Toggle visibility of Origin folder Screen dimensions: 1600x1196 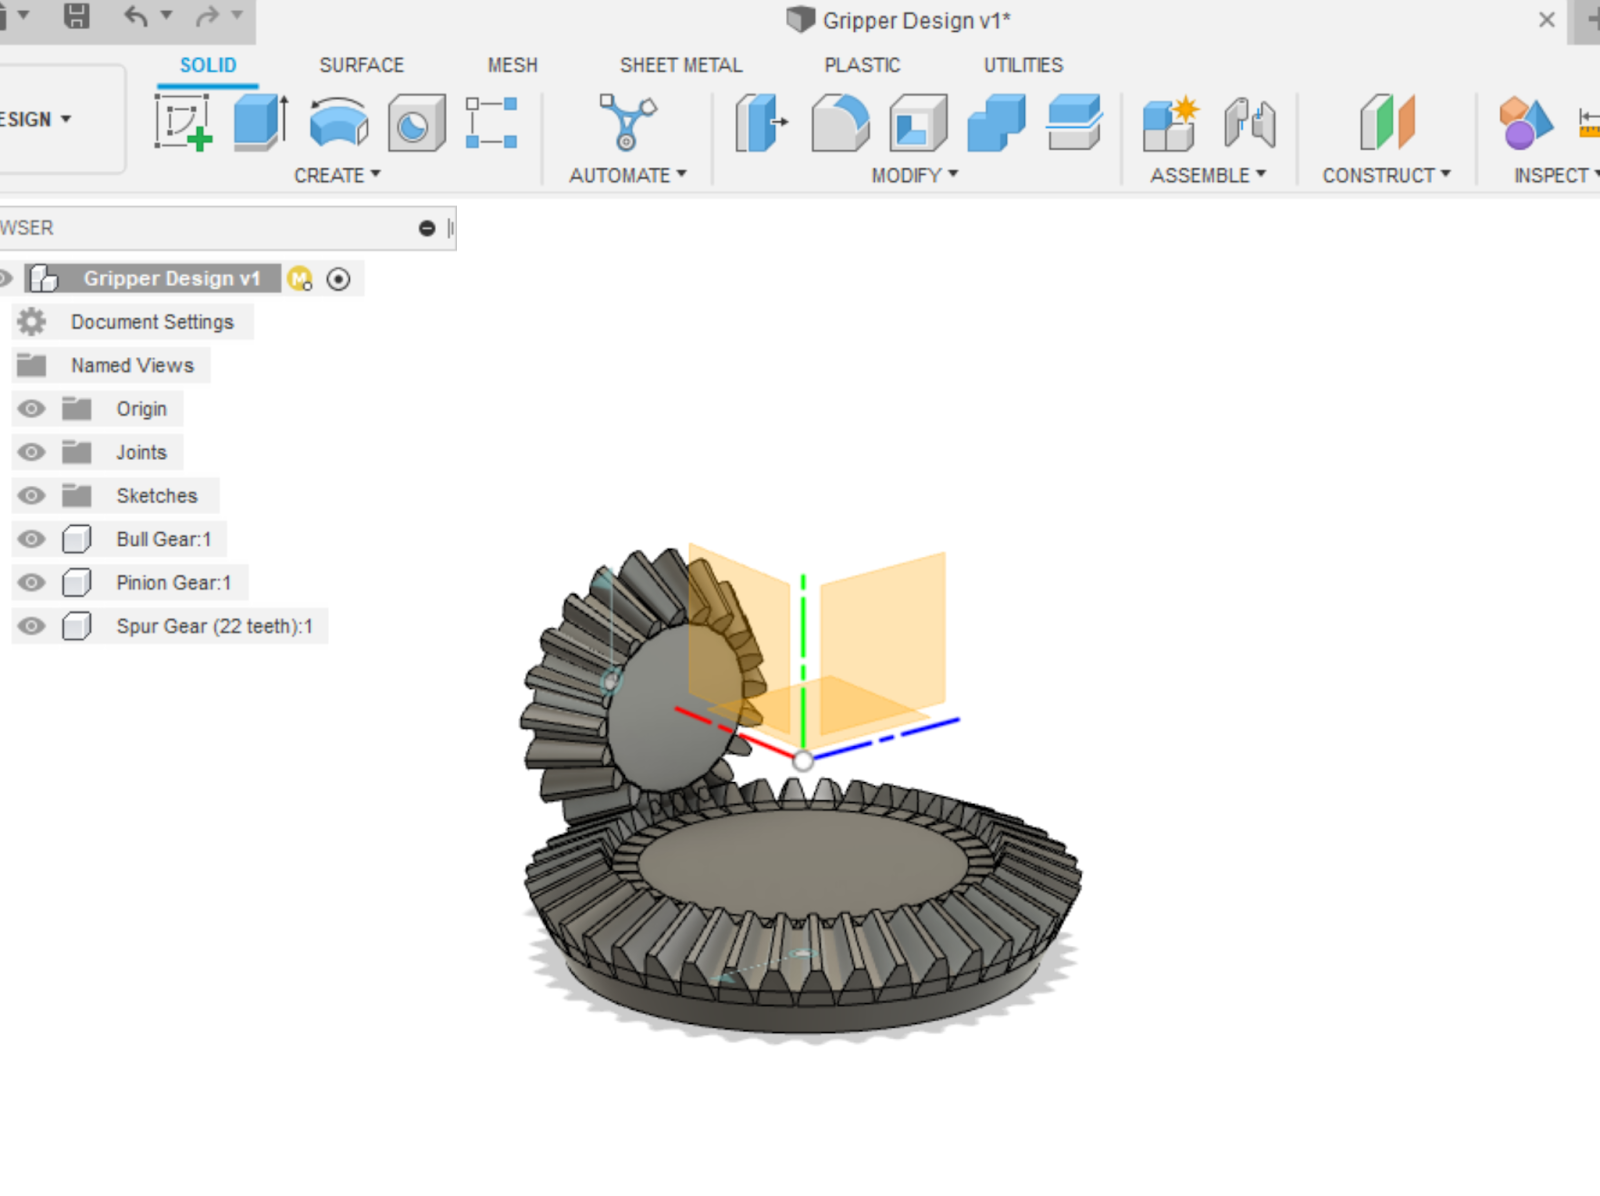[32, 409]
